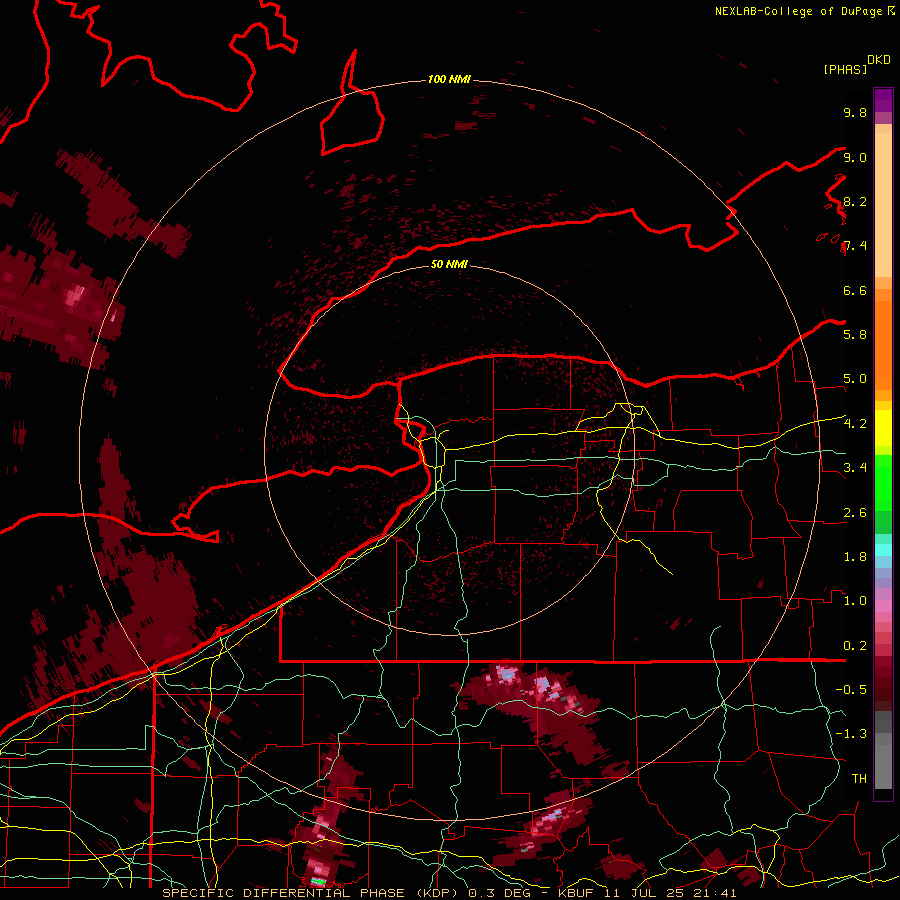Select the 11 JUL 25 date text
Viewport: 900px width, 900px height.
click(644, 893)
